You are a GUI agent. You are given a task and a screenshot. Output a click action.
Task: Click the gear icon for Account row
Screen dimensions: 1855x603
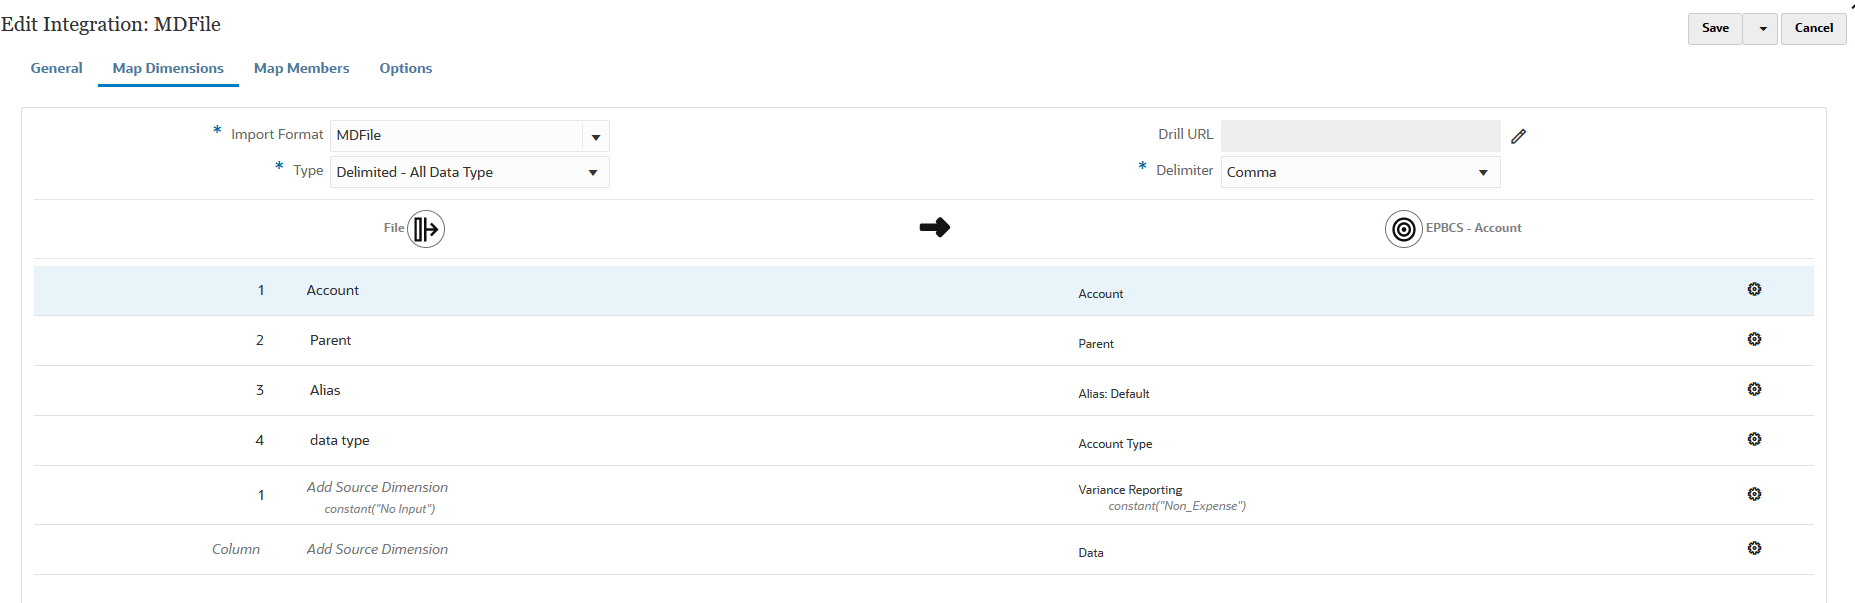point(1754,289)
